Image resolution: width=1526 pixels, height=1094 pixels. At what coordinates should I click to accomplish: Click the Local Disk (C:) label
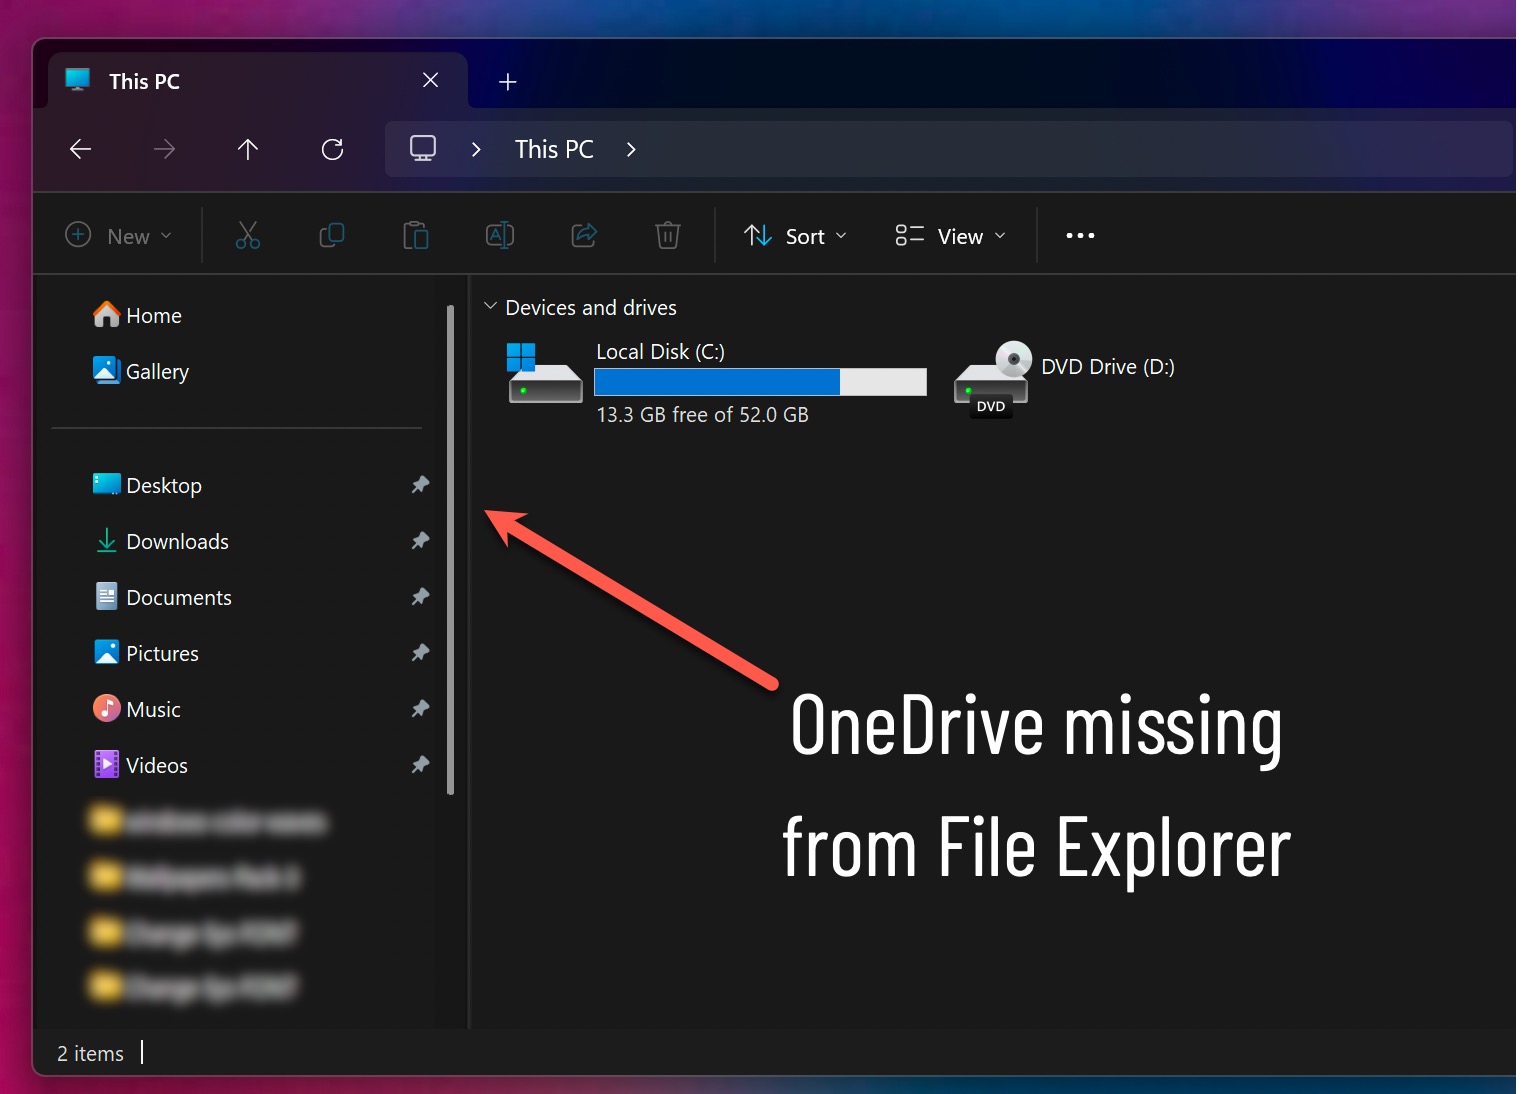[660, 352]
